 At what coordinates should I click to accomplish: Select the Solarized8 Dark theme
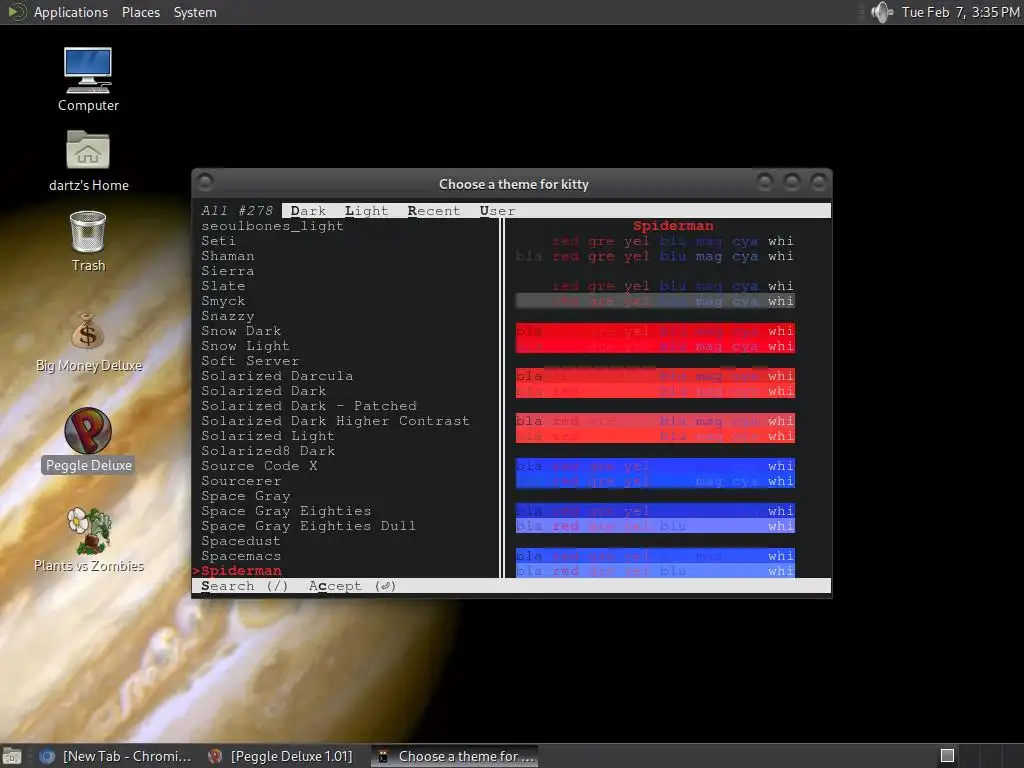pyautogui.click(x=268, y=451)
